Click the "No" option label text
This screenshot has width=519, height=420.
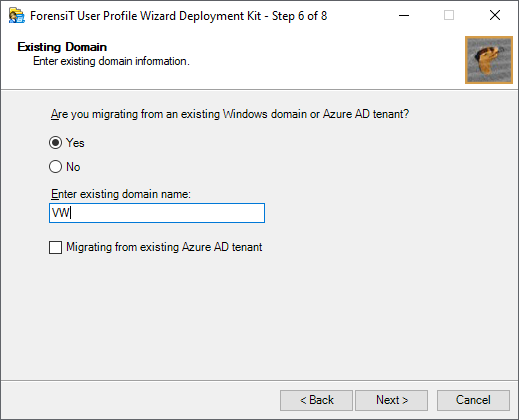tap(73, 167)
